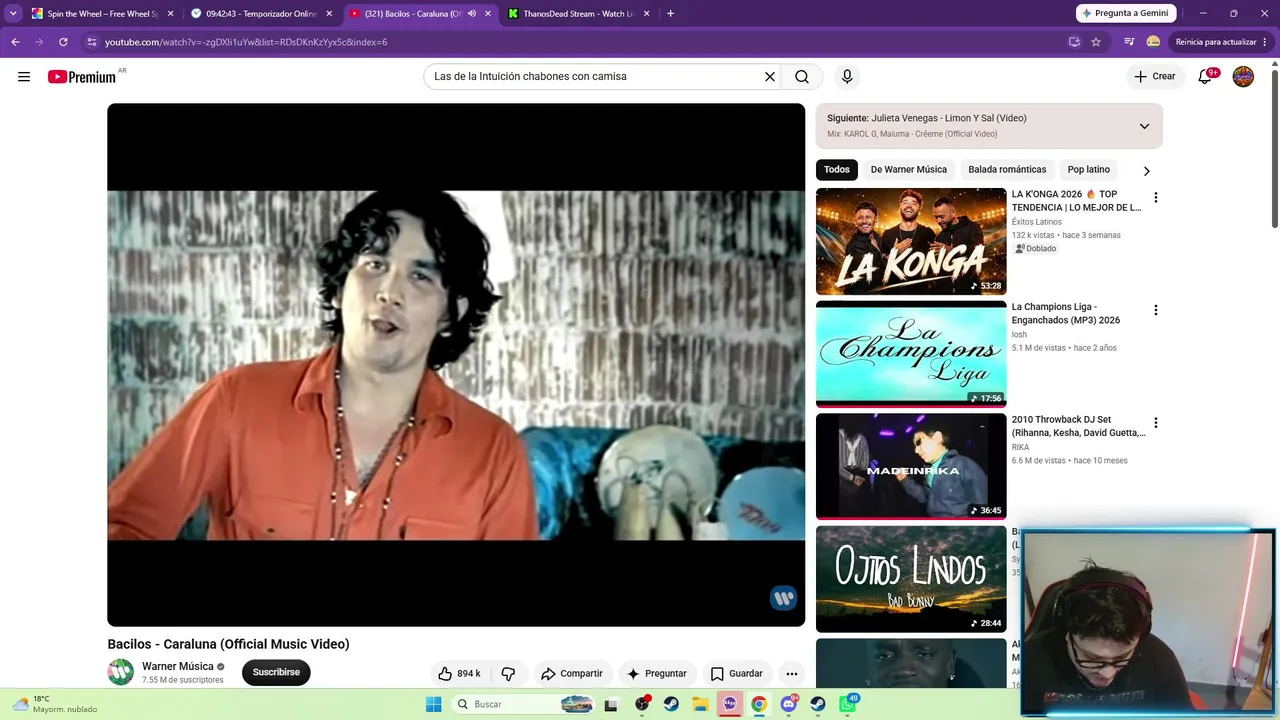Screen dimensions: 1280x720
Task: Bookmark this page with the star icon
Action: pos(1096,42)
